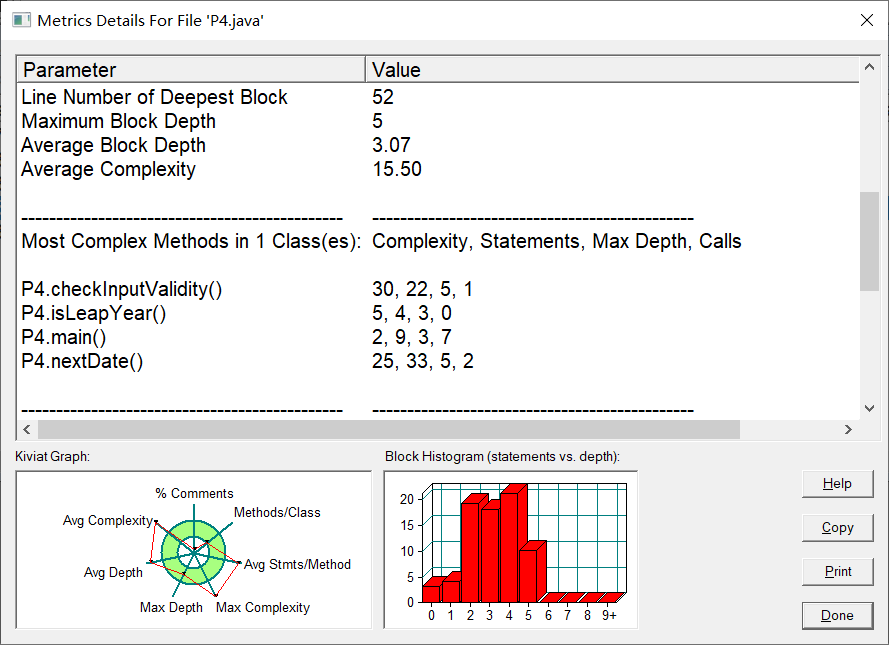This screenshot has width=889, height=645.
Task: Click the window app icon in title bar
Action: point(22,20)
